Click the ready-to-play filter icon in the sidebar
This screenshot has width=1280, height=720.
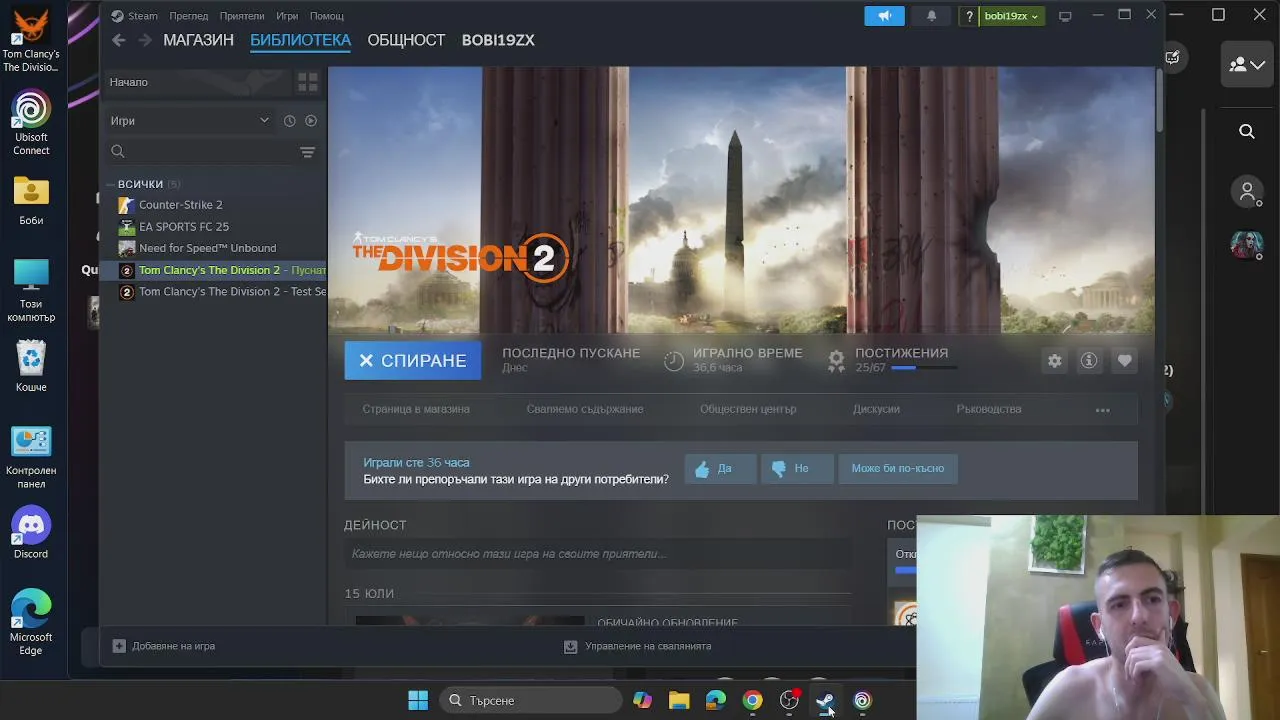[311, 121]
